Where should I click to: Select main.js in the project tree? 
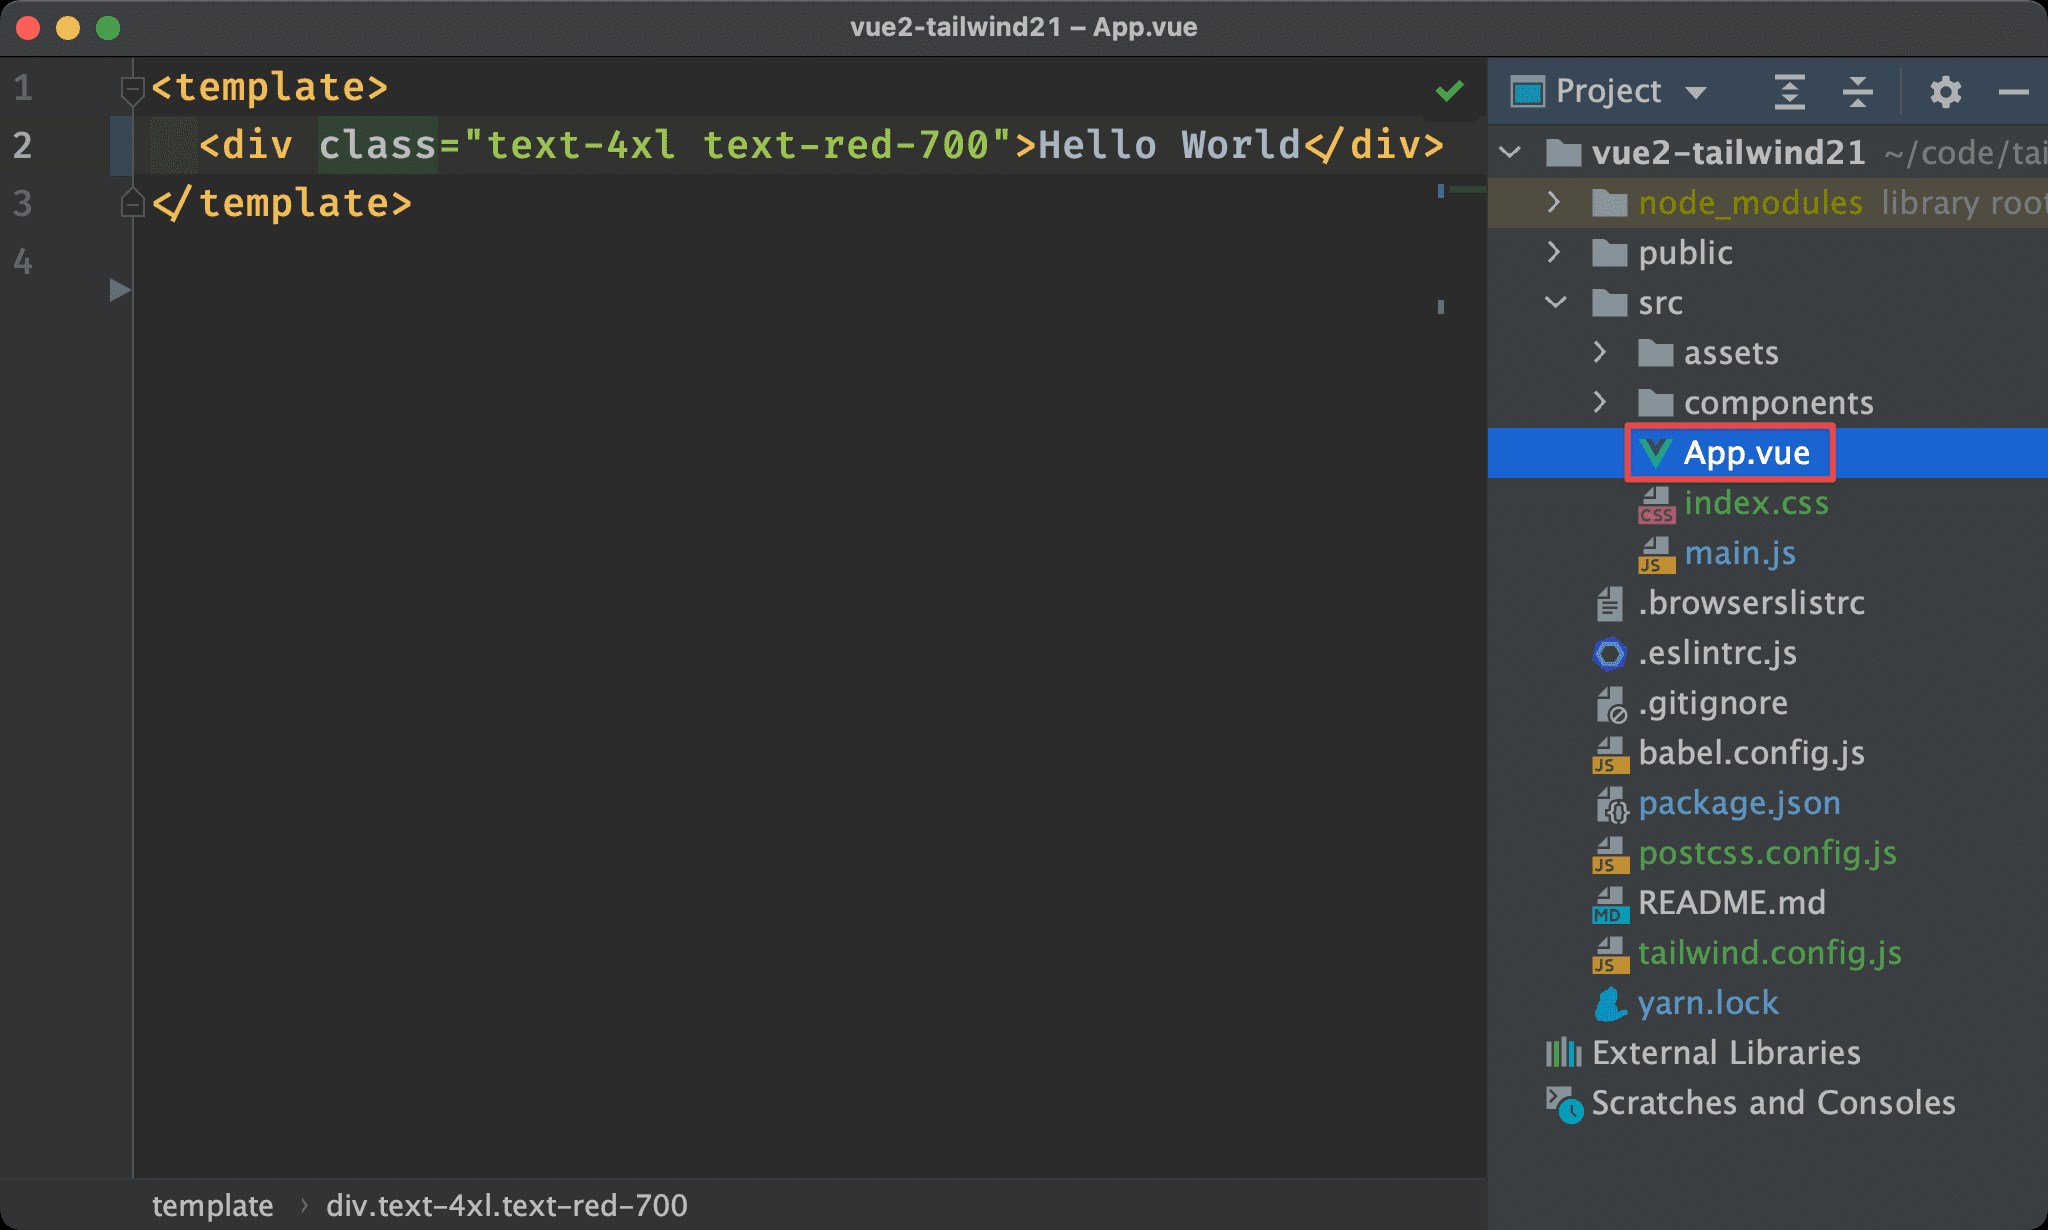tap(1740, 553)
